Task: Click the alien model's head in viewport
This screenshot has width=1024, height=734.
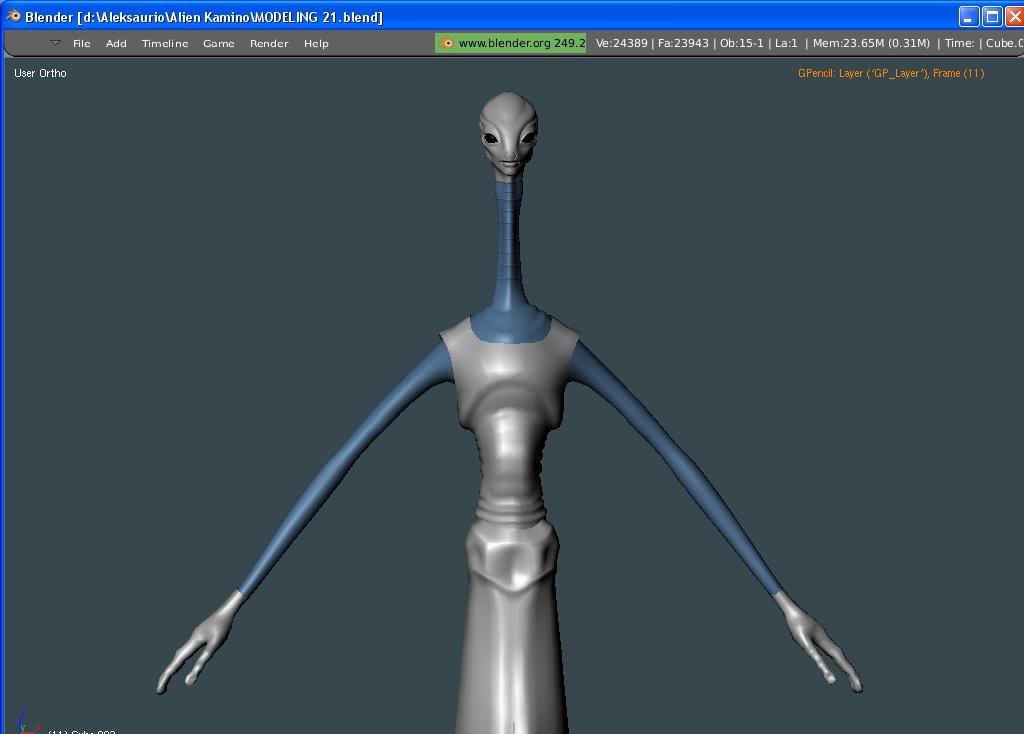Action: tap(509, 134)
